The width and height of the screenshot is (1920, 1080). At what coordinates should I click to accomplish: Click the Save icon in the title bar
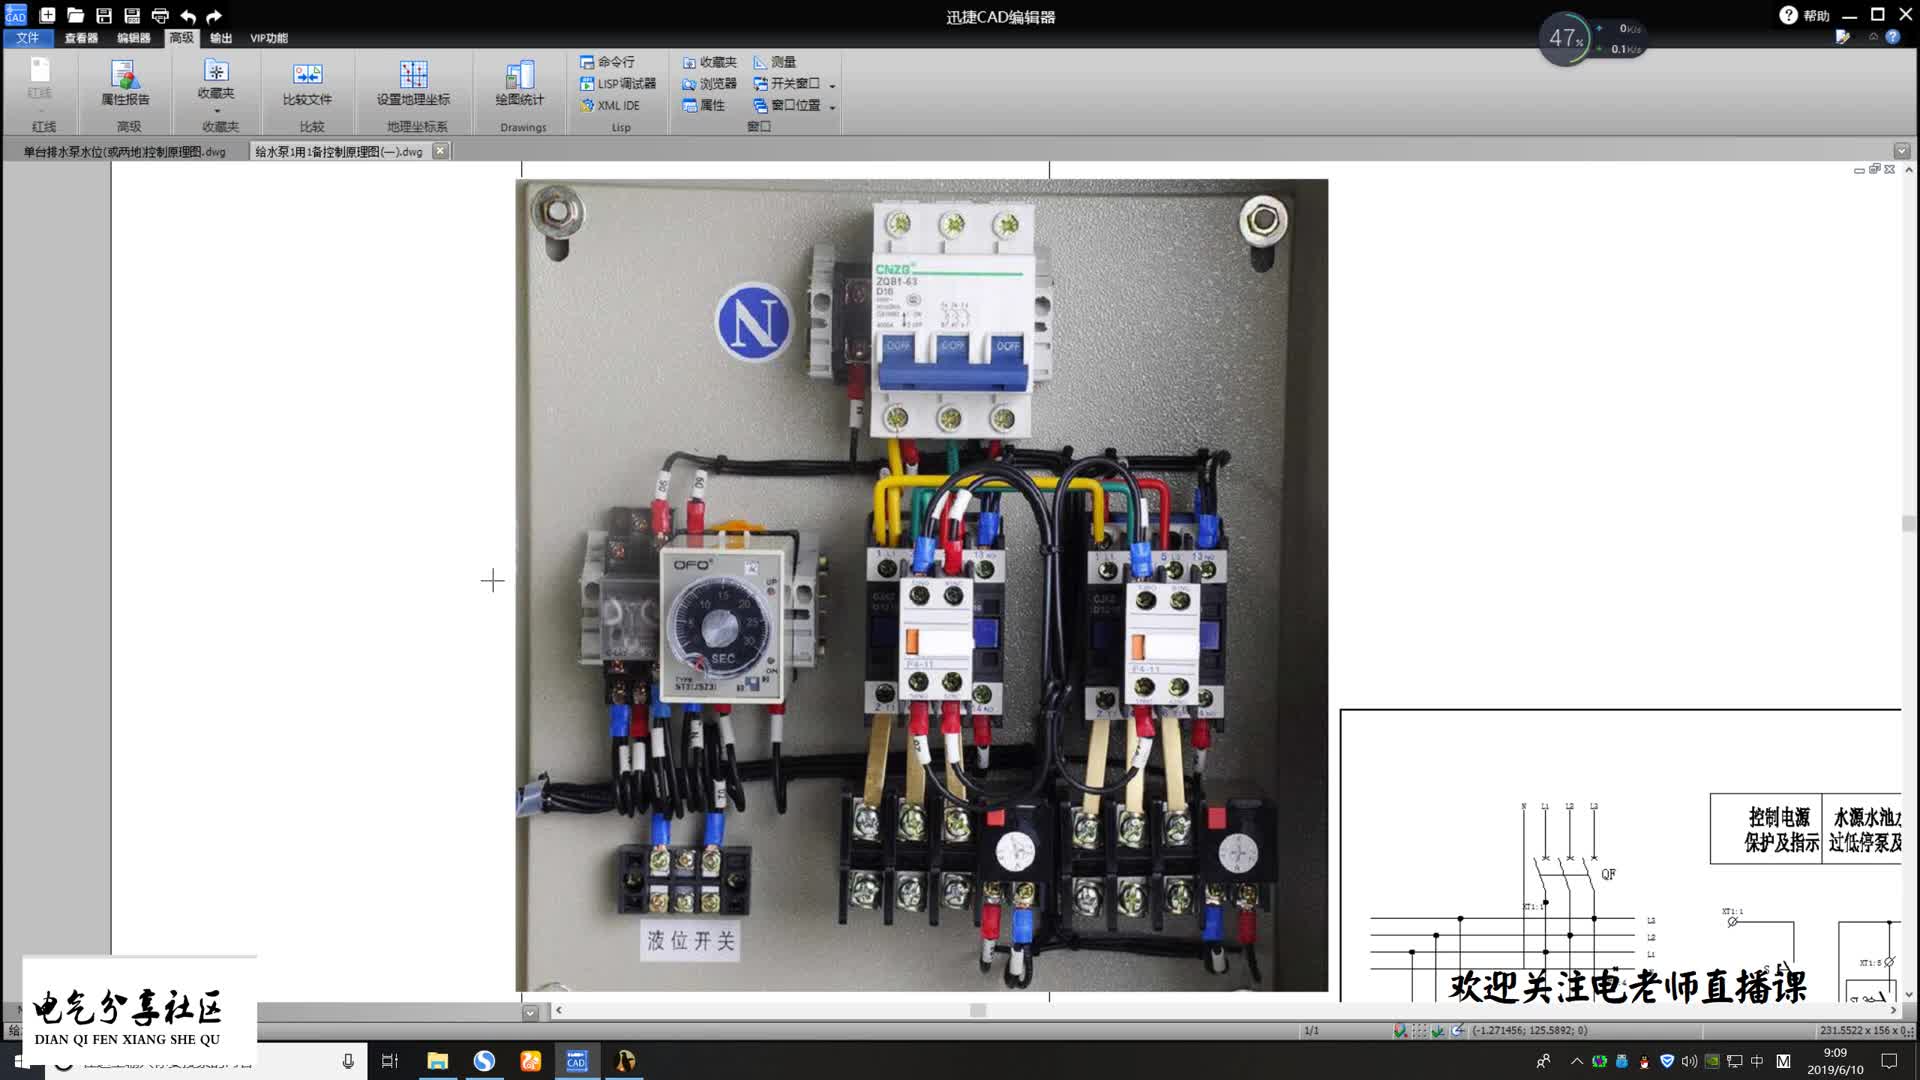click(x=103, y=15)
